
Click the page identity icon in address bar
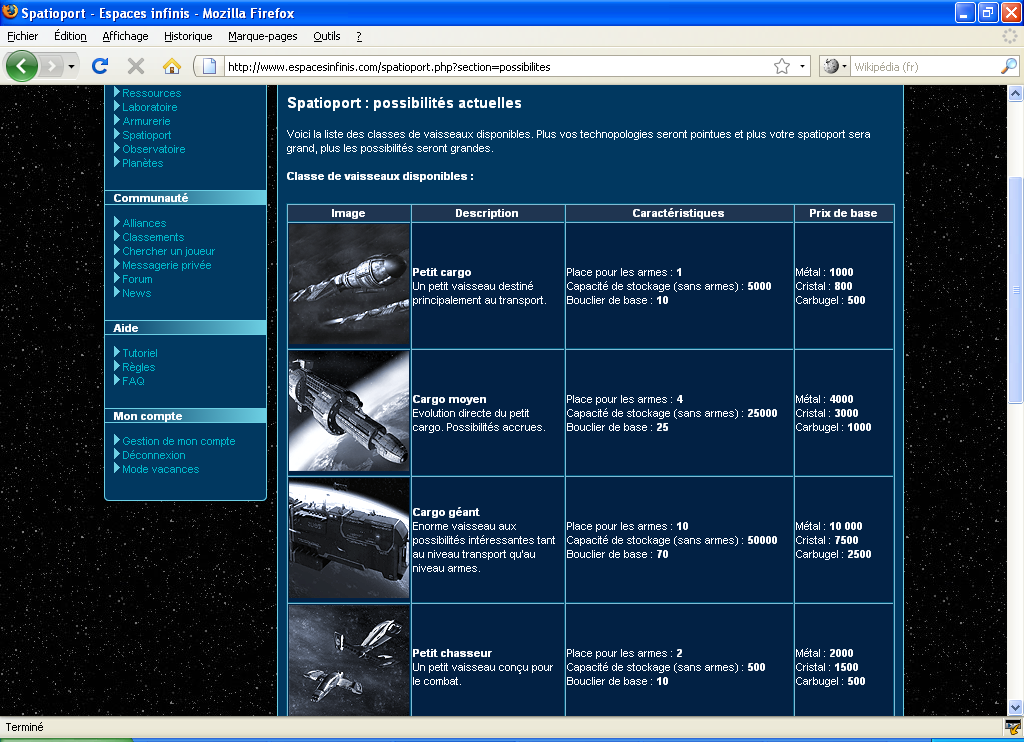(x=209, y=66)
